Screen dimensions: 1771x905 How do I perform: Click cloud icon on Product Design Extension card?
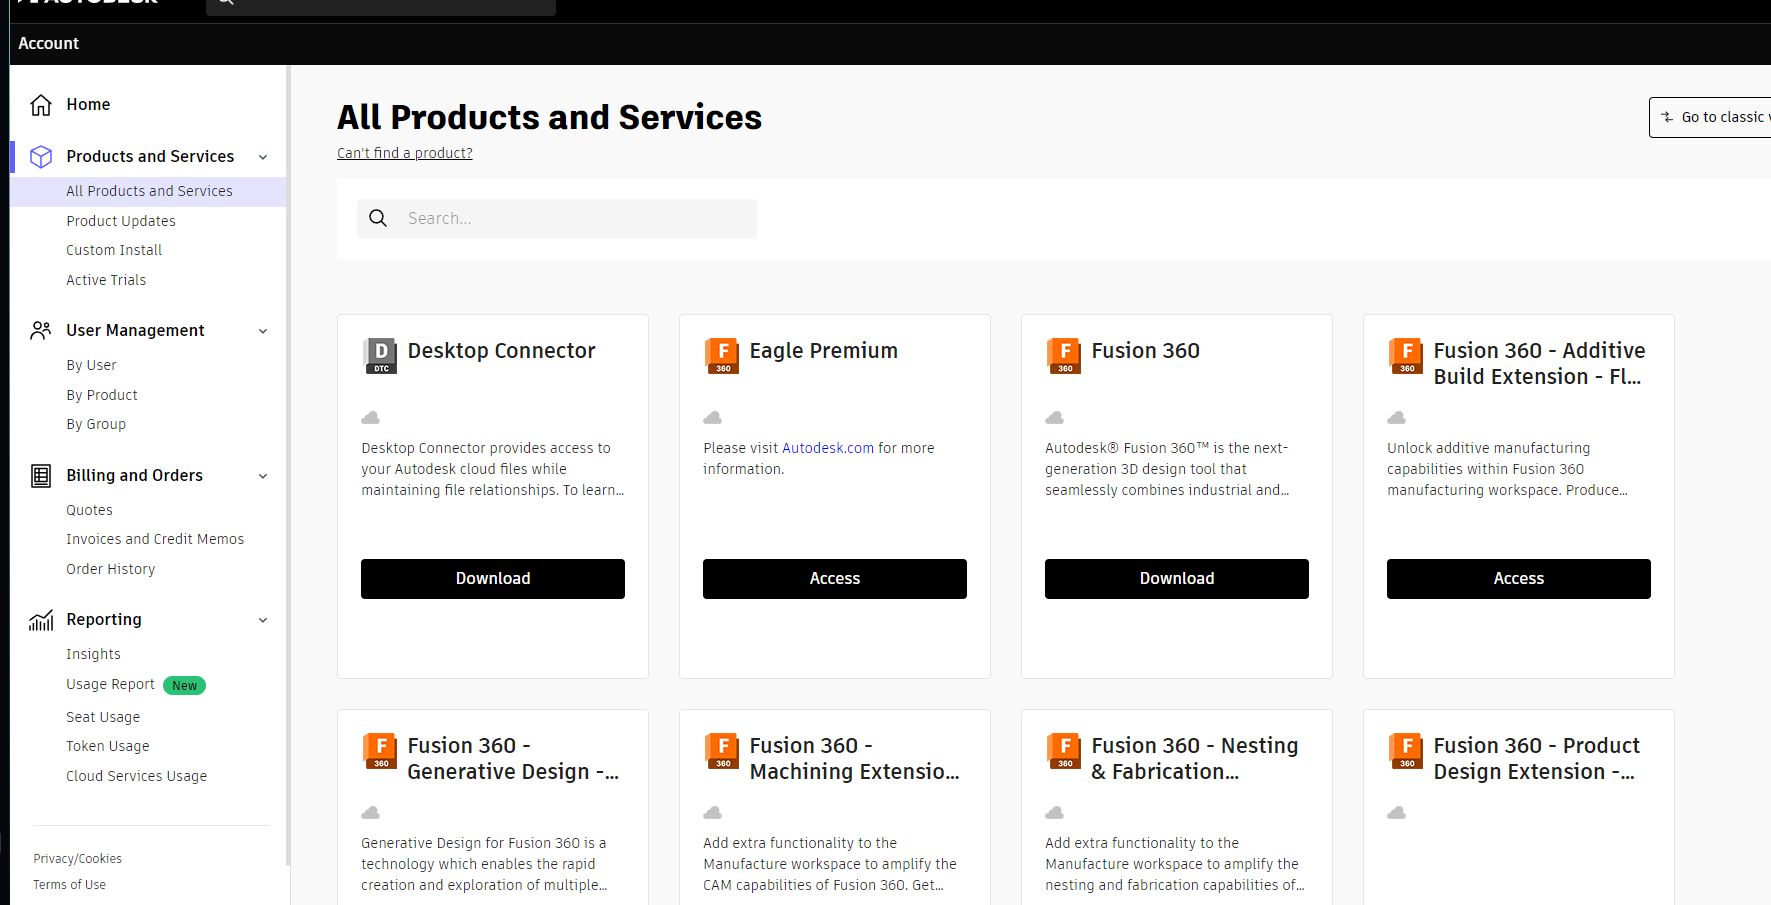pos(1396,813)
